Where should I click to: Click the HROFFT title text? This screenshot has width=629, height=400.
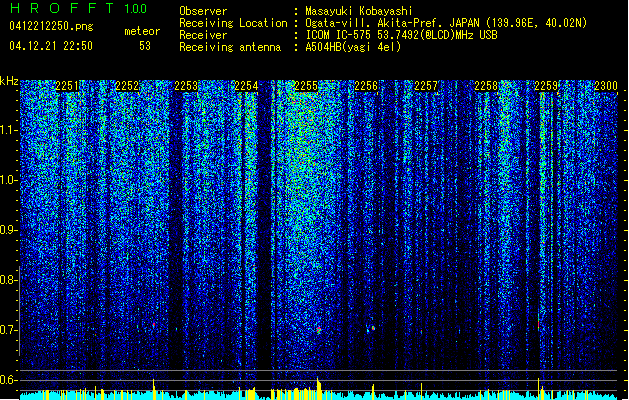pyautogui.click(x=62, y=8)
